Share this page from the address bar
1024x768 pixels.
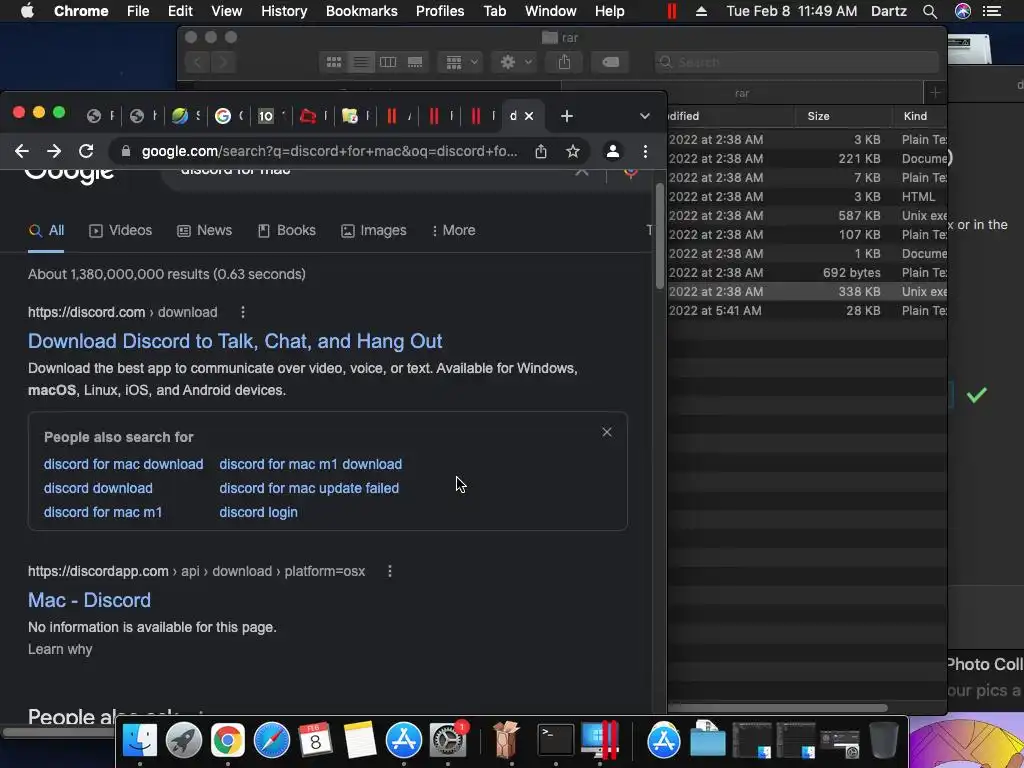click(x=541, y=152)
